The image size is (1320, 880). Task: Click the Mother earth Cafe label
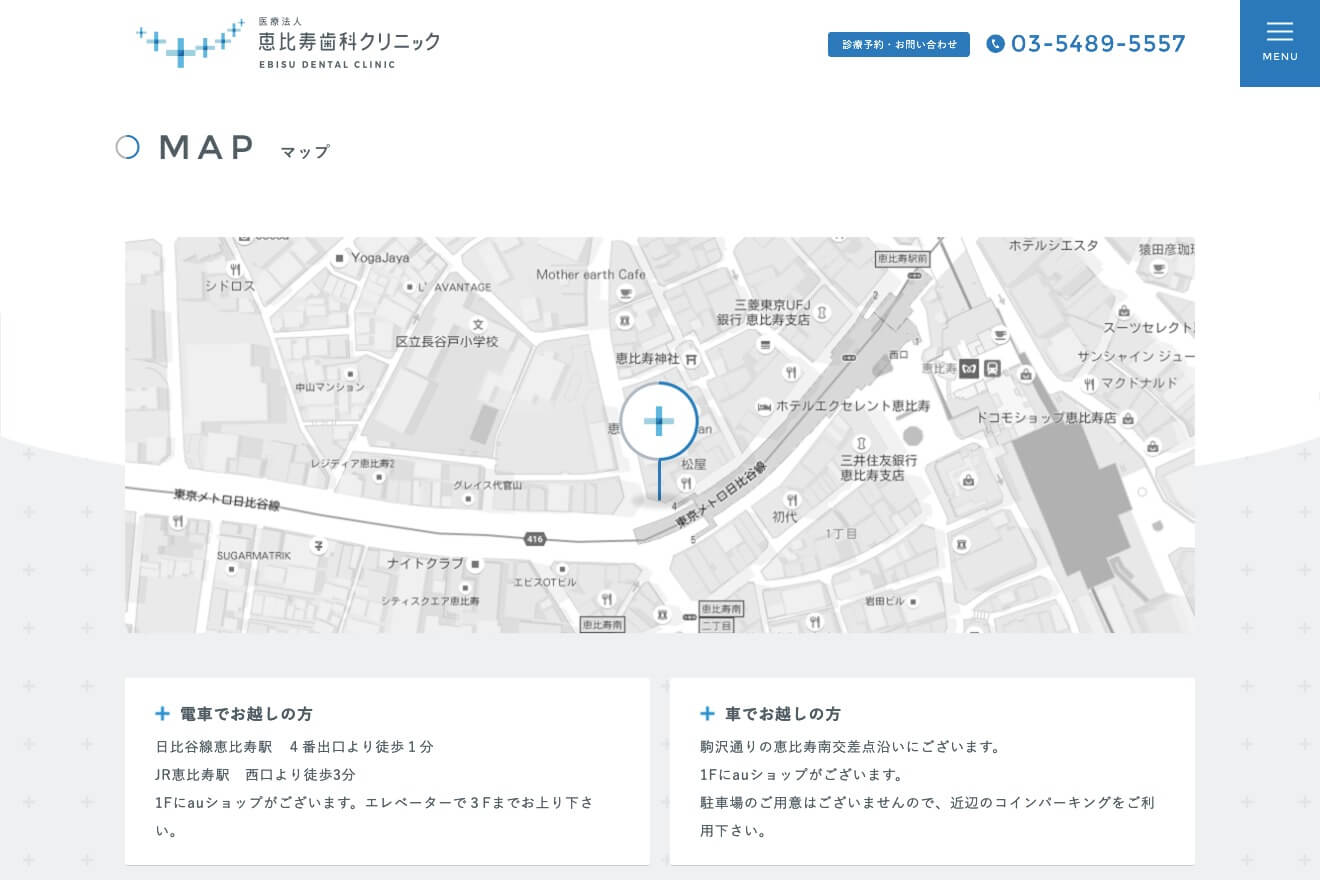pyautogui.click(x=591, y=274)
